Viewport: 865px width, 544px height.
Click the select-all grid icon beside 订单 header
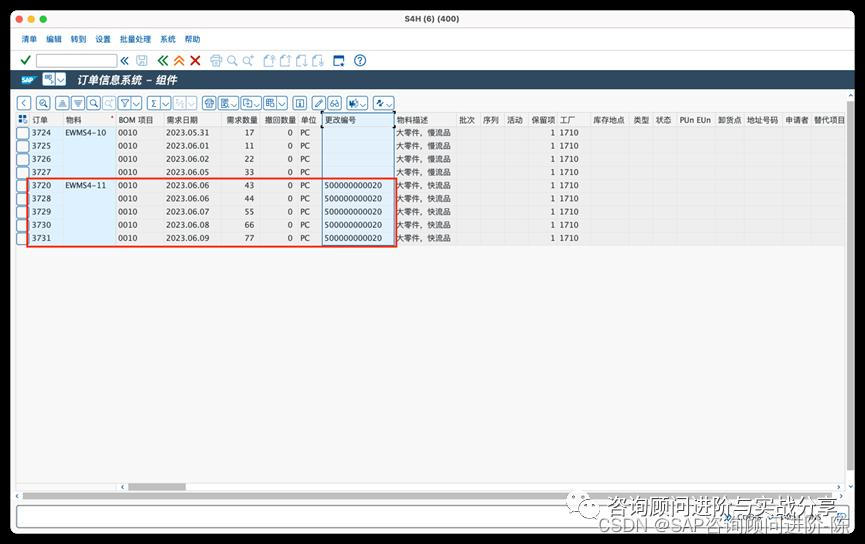[23, 119]
